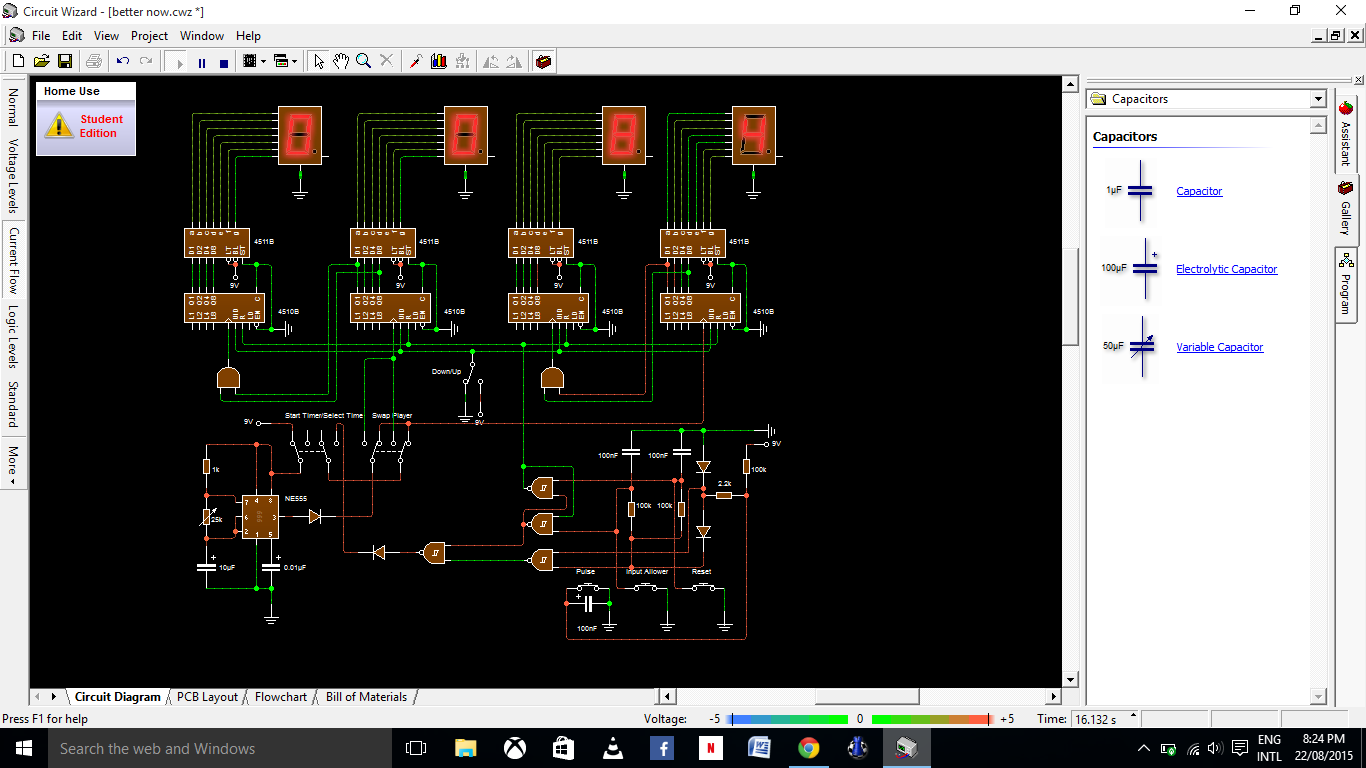
Task: Open the View menu
Action: point(106,35)
